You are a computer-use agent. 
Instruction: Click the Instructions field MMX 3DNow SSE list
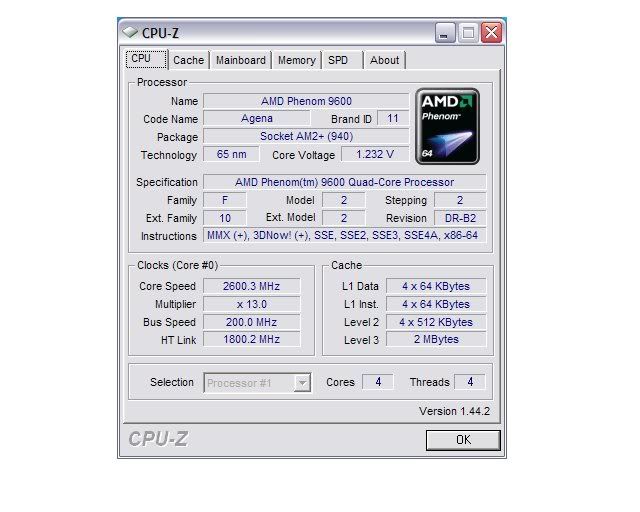coord(344,236)
